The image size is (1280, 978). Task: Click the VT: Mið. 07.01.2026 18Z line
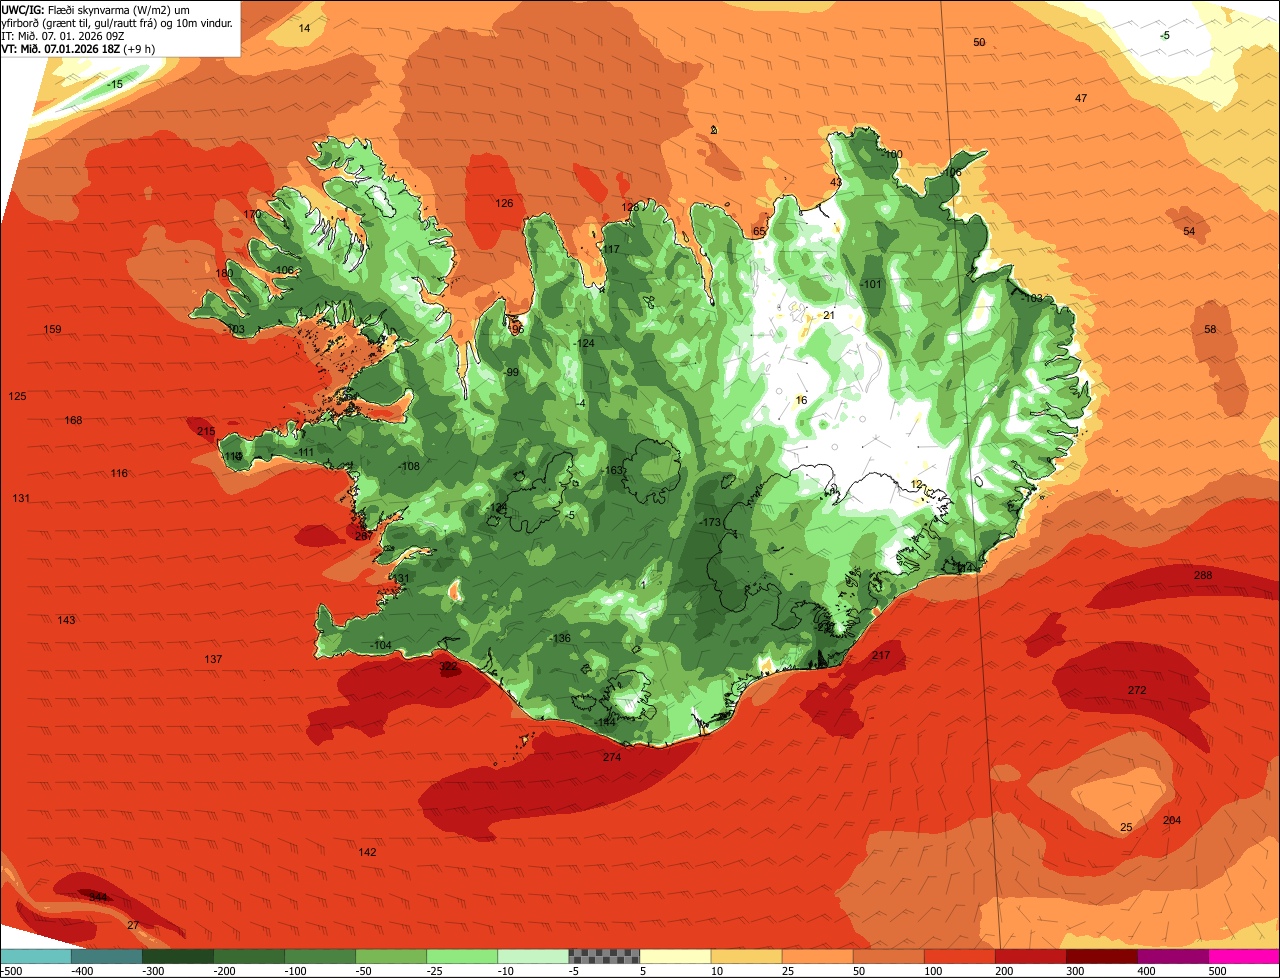(x=78, y=48)
